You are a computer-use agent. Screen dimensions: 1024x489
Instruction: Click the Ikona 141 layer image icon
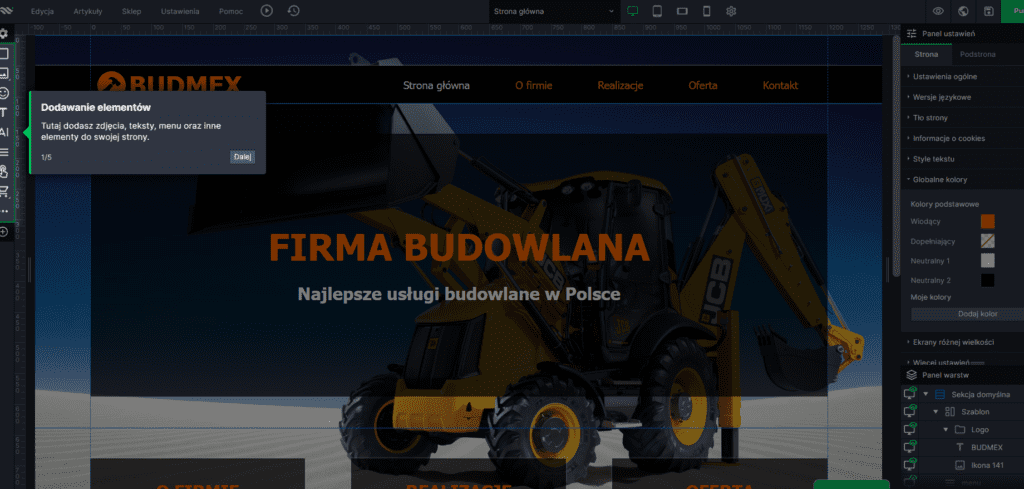959,465
